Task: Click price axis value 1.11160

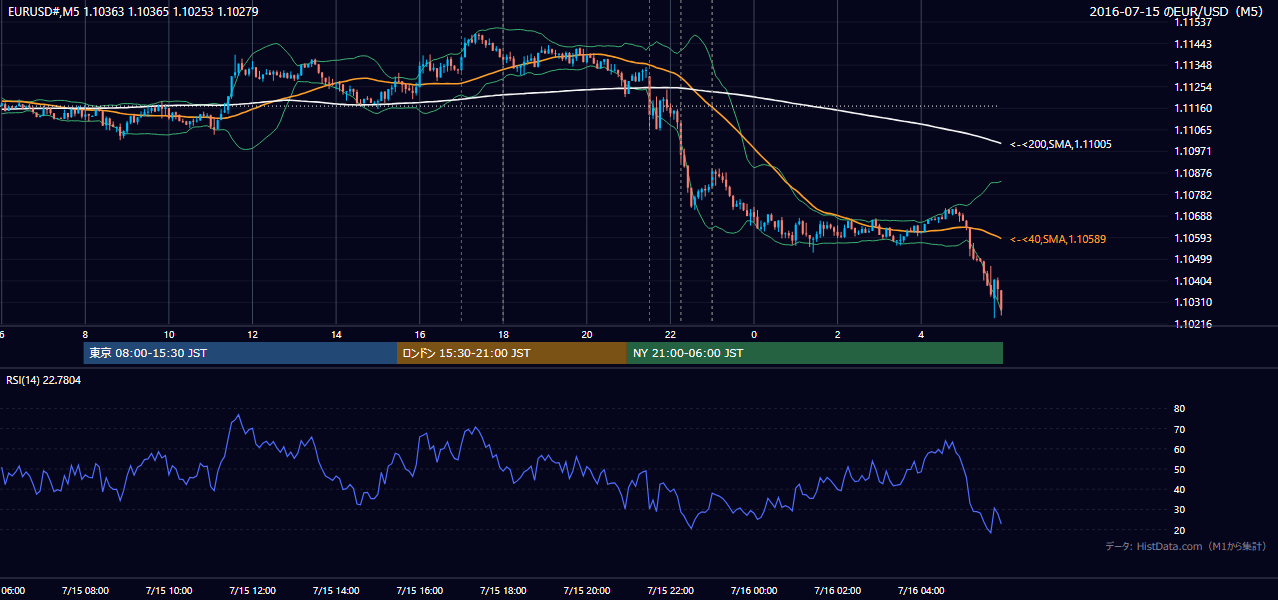Action: tap(1192, 108)
